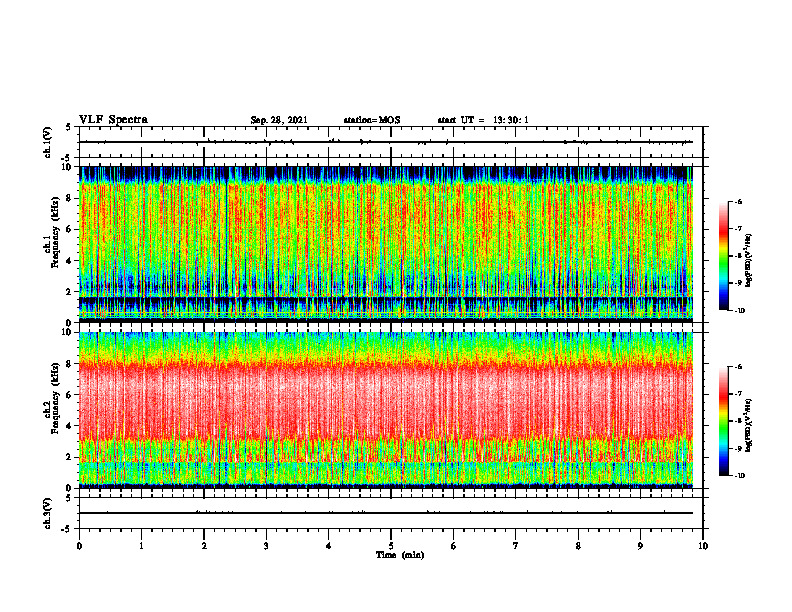
Task: Click the ch.2 spectrogram color scale bar
Action: coord(723,421)
